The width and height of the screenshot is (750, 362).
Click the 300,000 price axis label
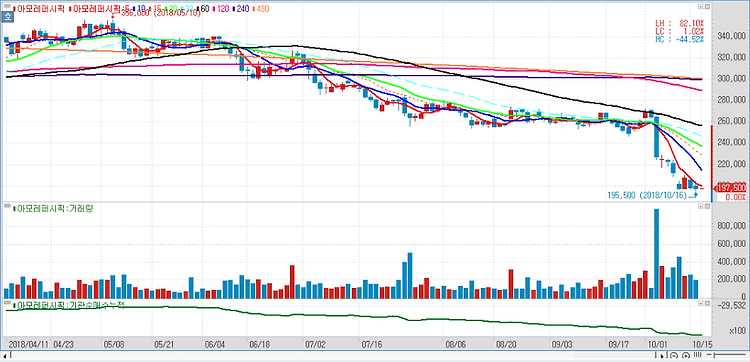[732, 78]
